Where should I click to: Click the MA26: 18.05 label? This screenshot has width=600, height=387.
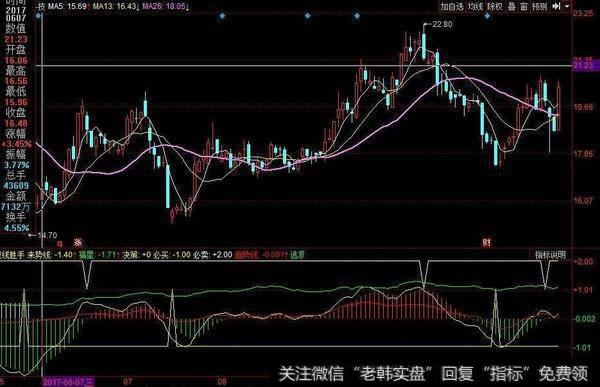165,7
